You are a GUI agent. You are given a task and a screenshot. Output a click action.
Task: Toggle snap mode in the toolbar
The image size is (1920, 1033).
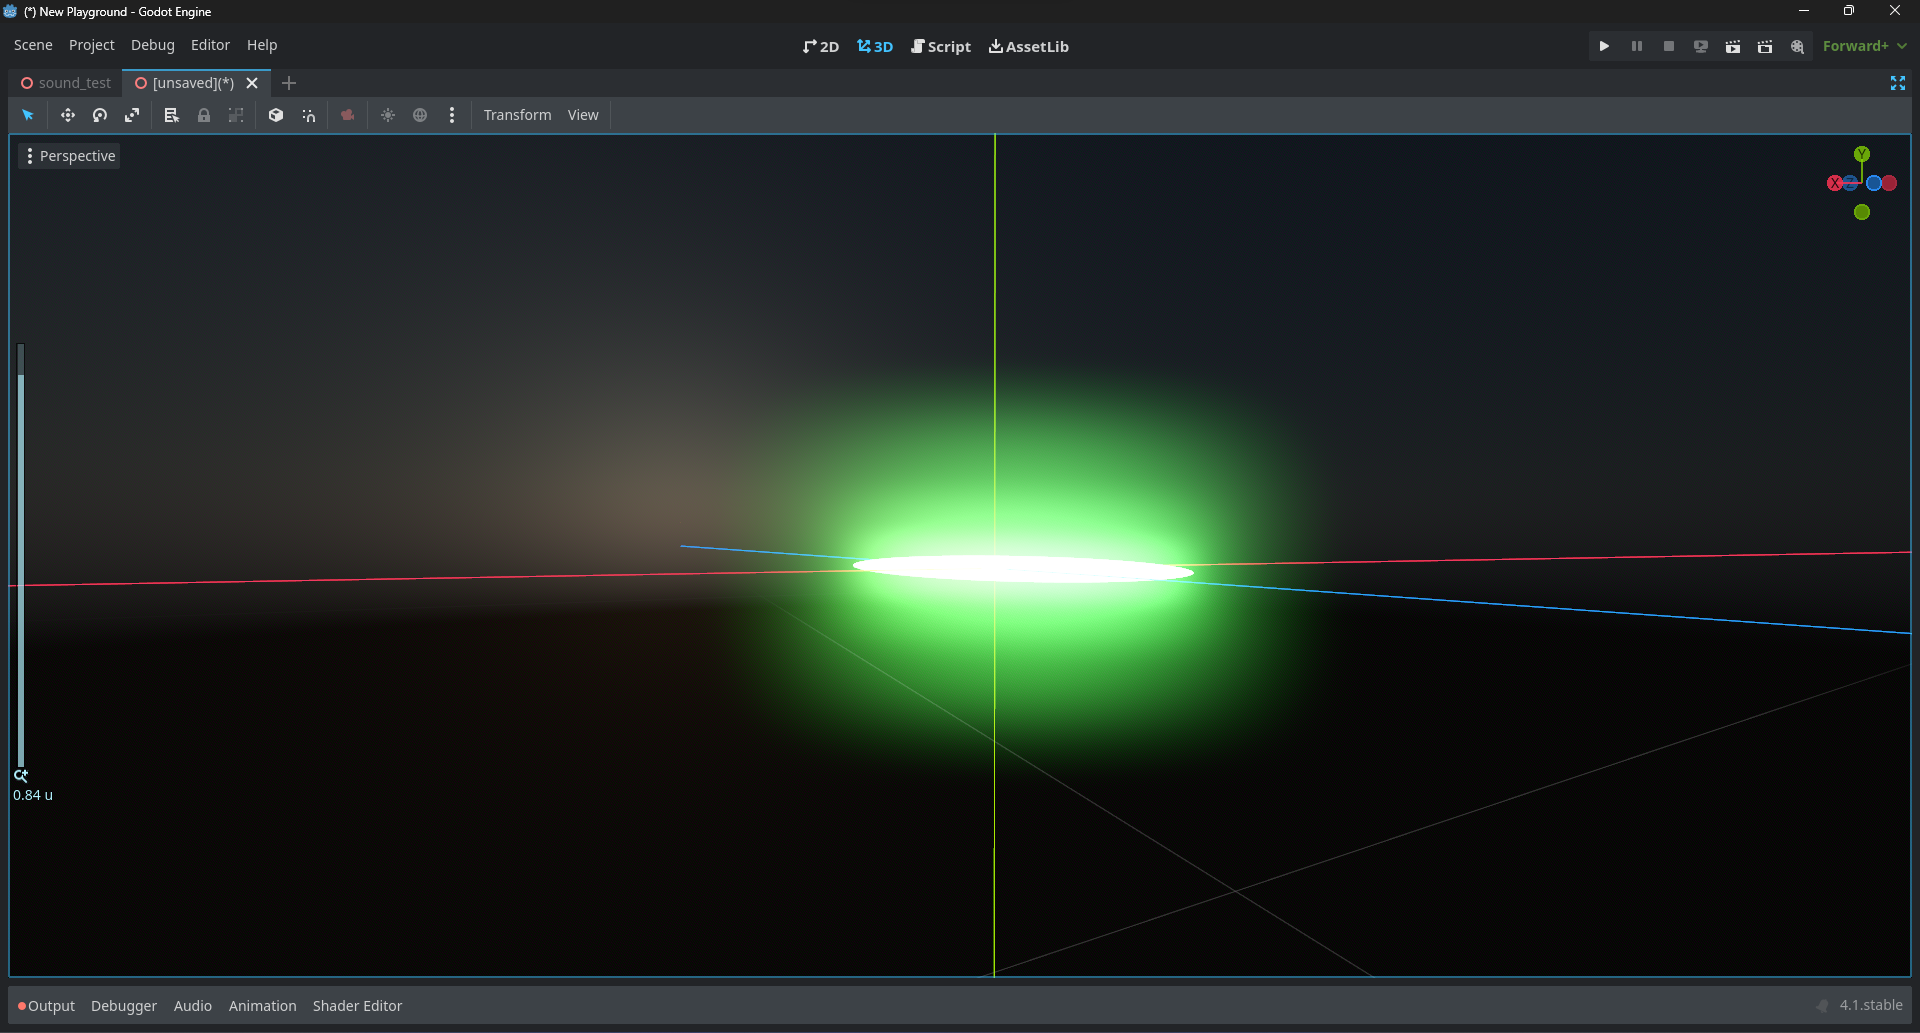[308, 115]
